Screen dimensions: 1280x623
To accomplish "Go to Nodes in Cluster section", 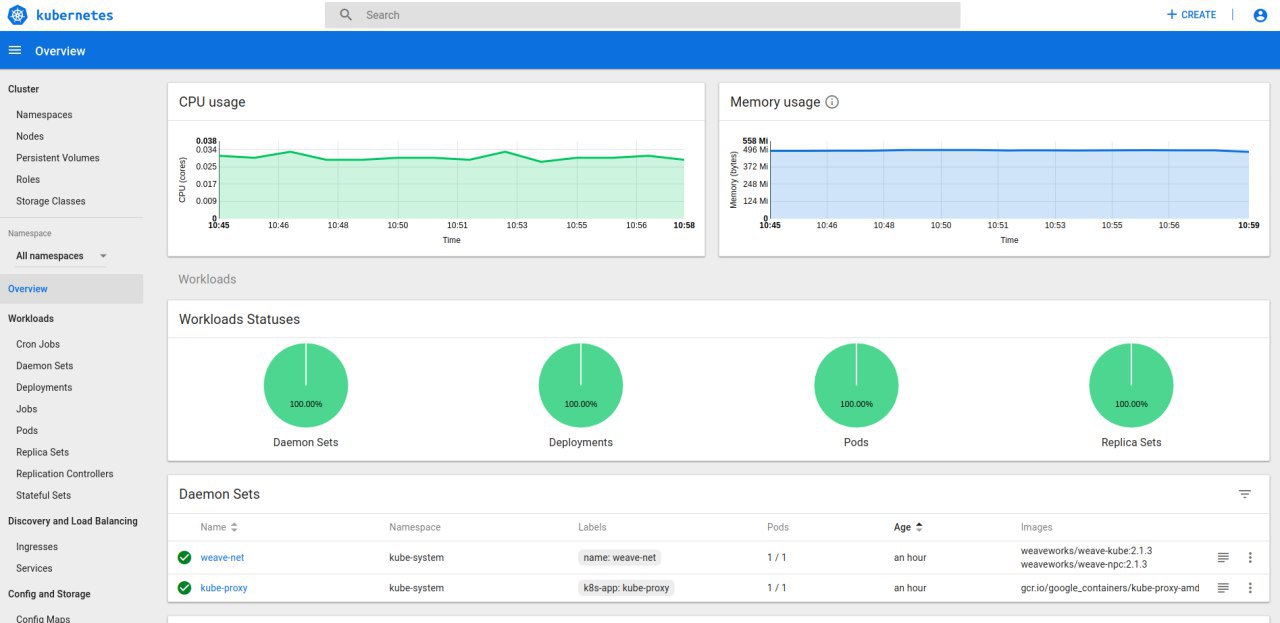I will (30, 136).
